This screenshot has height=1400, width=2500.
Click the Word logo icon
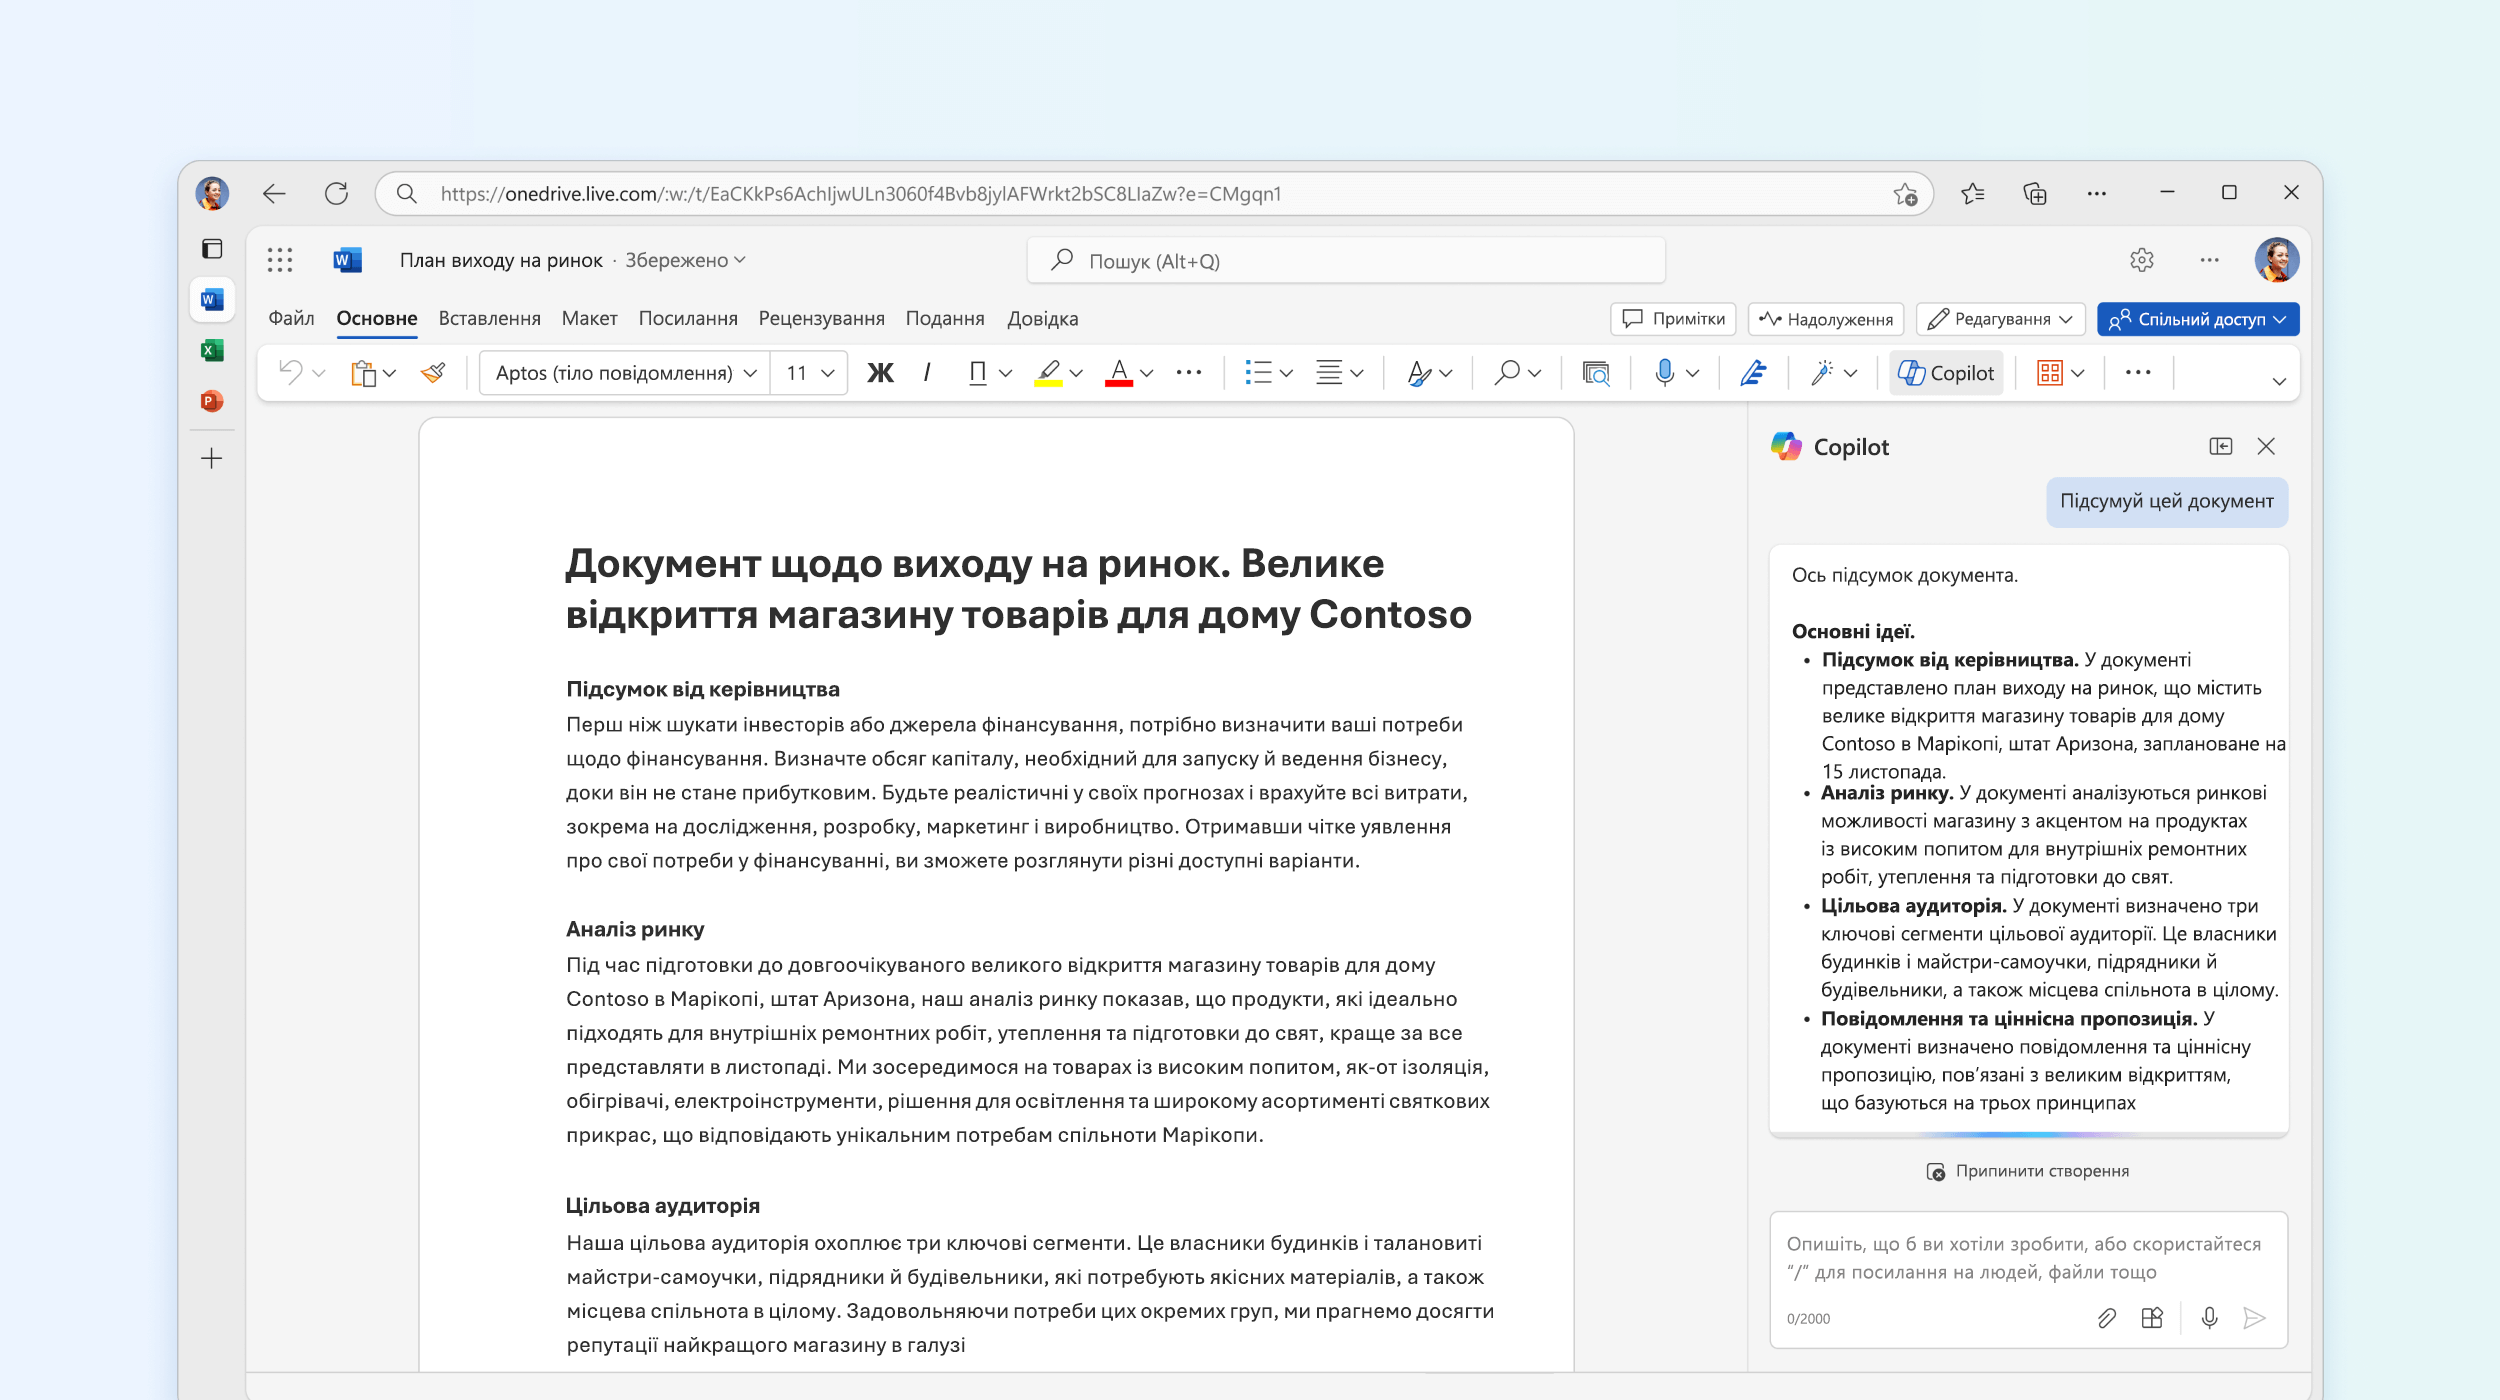click(347, 260)
